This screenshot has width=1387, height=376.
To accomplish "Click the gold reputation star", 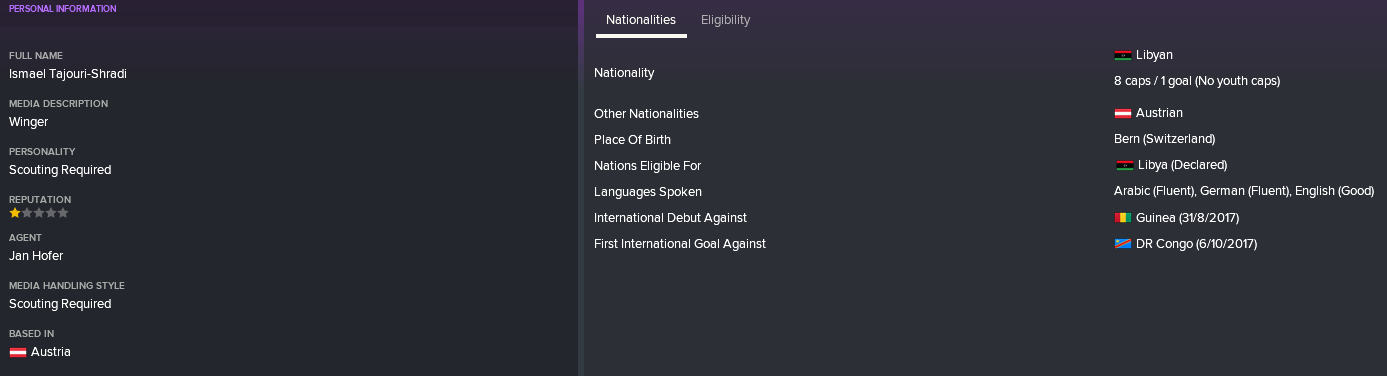I will point(14,213).
